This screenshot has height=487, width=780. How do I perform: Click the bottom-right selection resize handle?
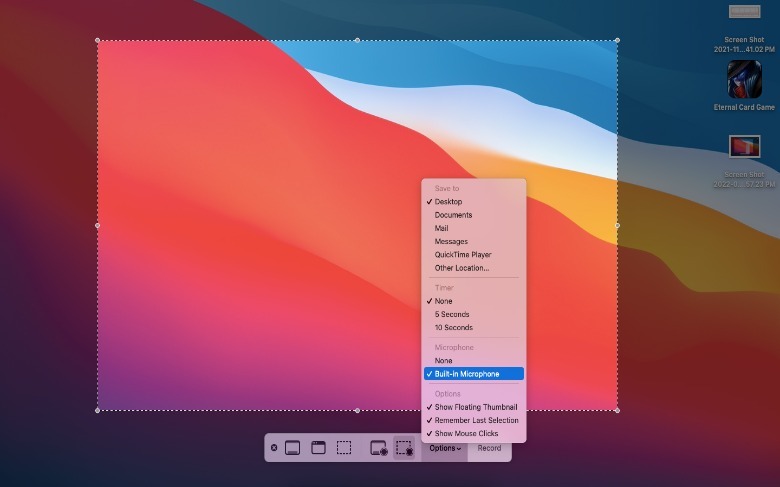pos(617,410)
